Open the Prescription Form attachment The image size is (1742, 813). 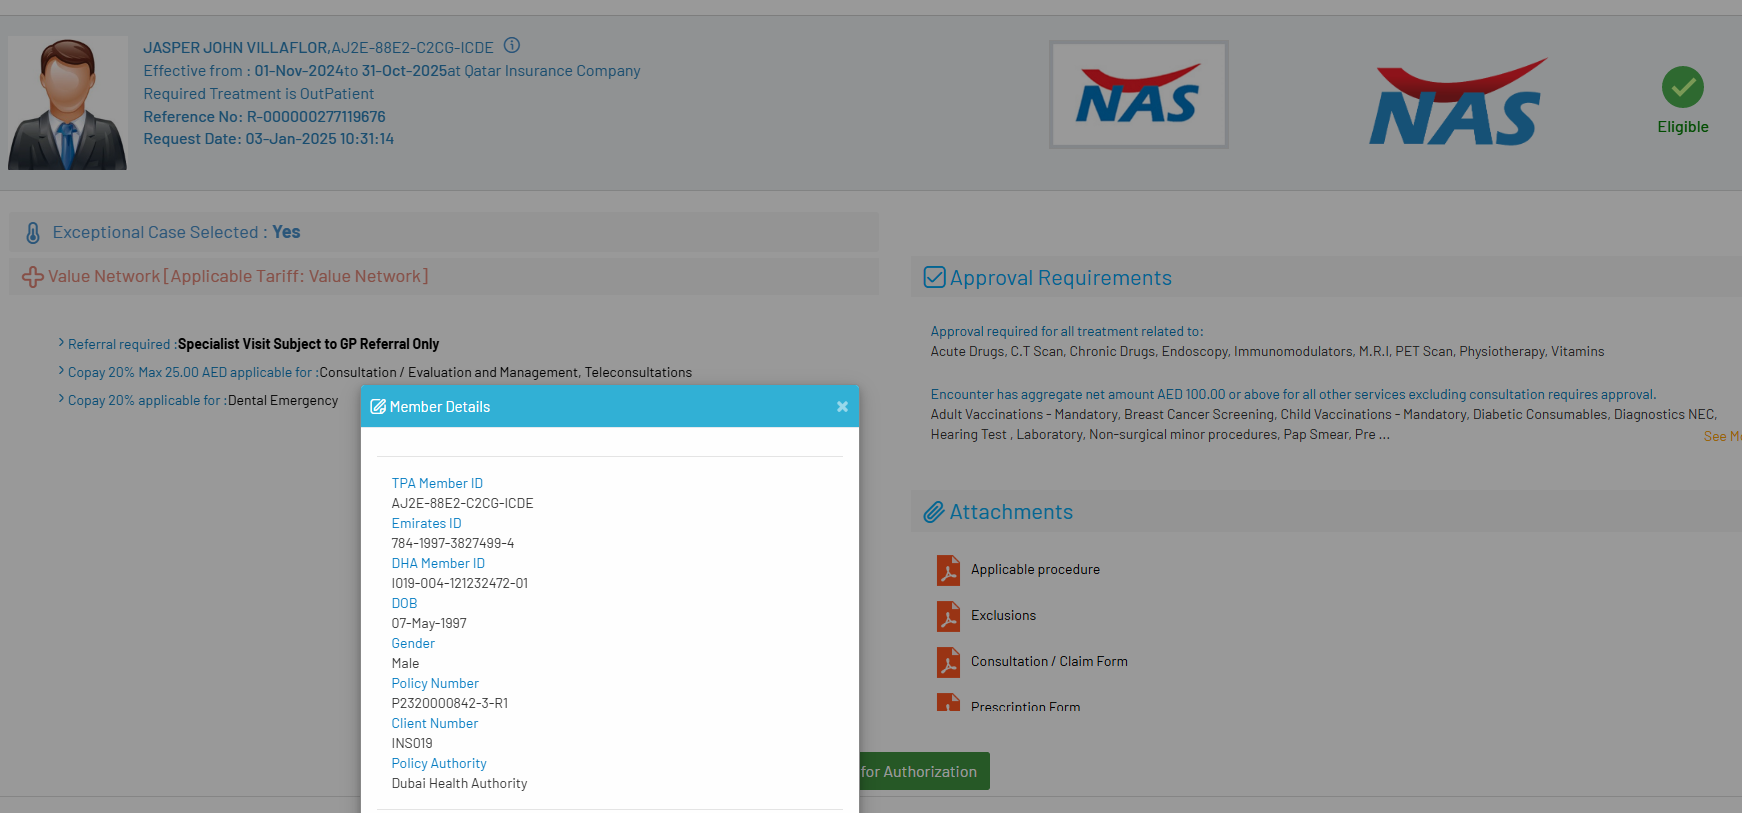1025,706
